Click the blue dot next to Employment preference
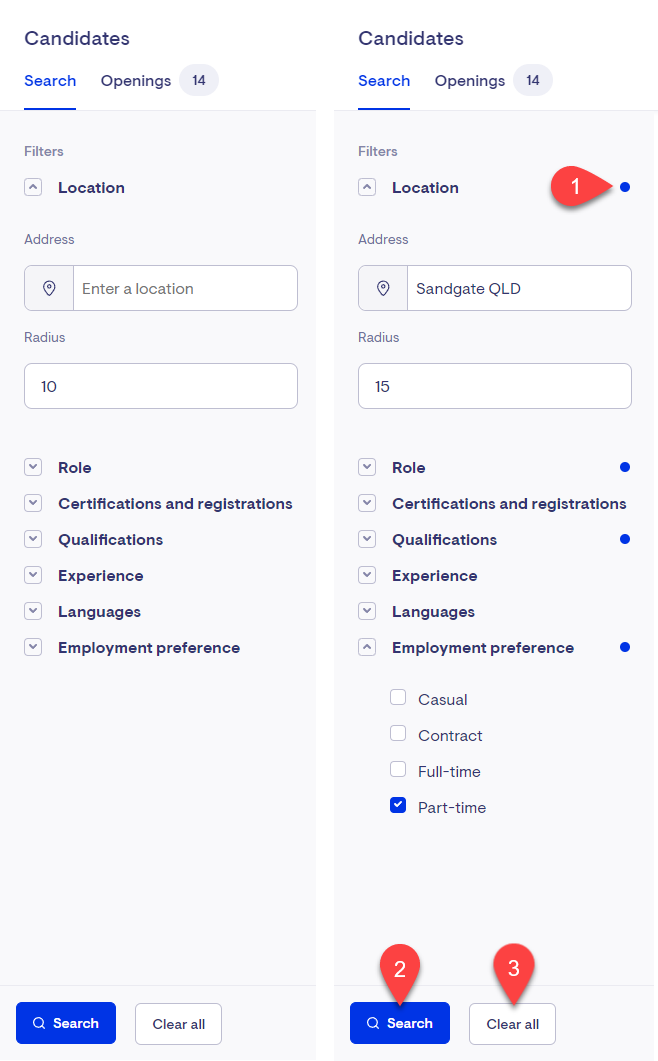 click(x=625, y=648)
